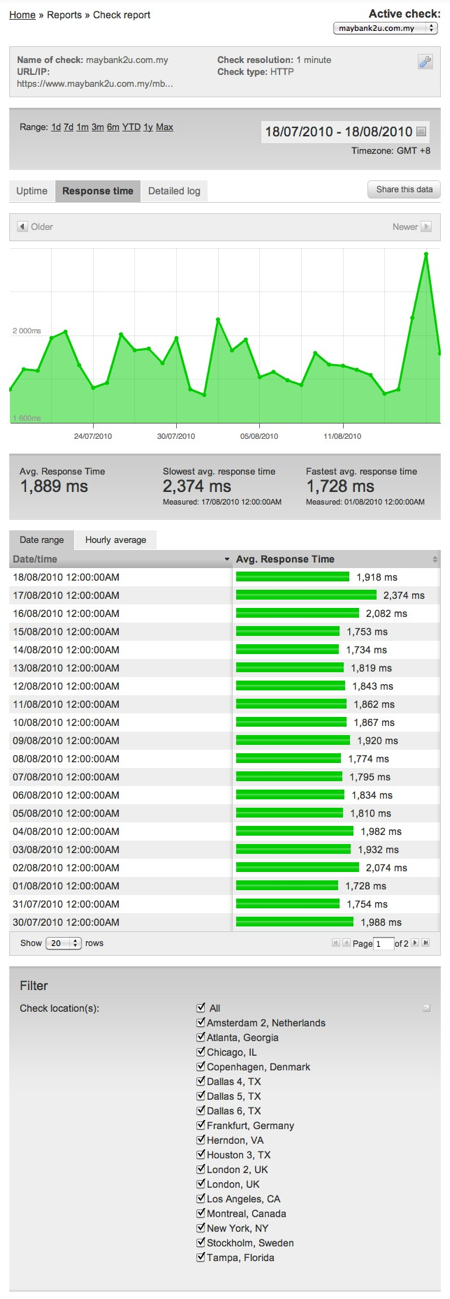
Task: Click the Date/time column header
Action: point(122,559)
